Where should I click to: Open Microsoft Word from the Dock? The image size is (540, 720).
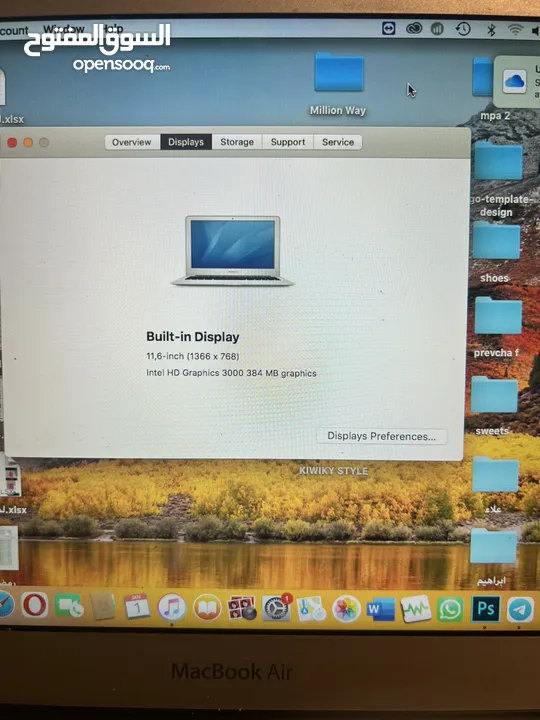[x=381, y=609]
